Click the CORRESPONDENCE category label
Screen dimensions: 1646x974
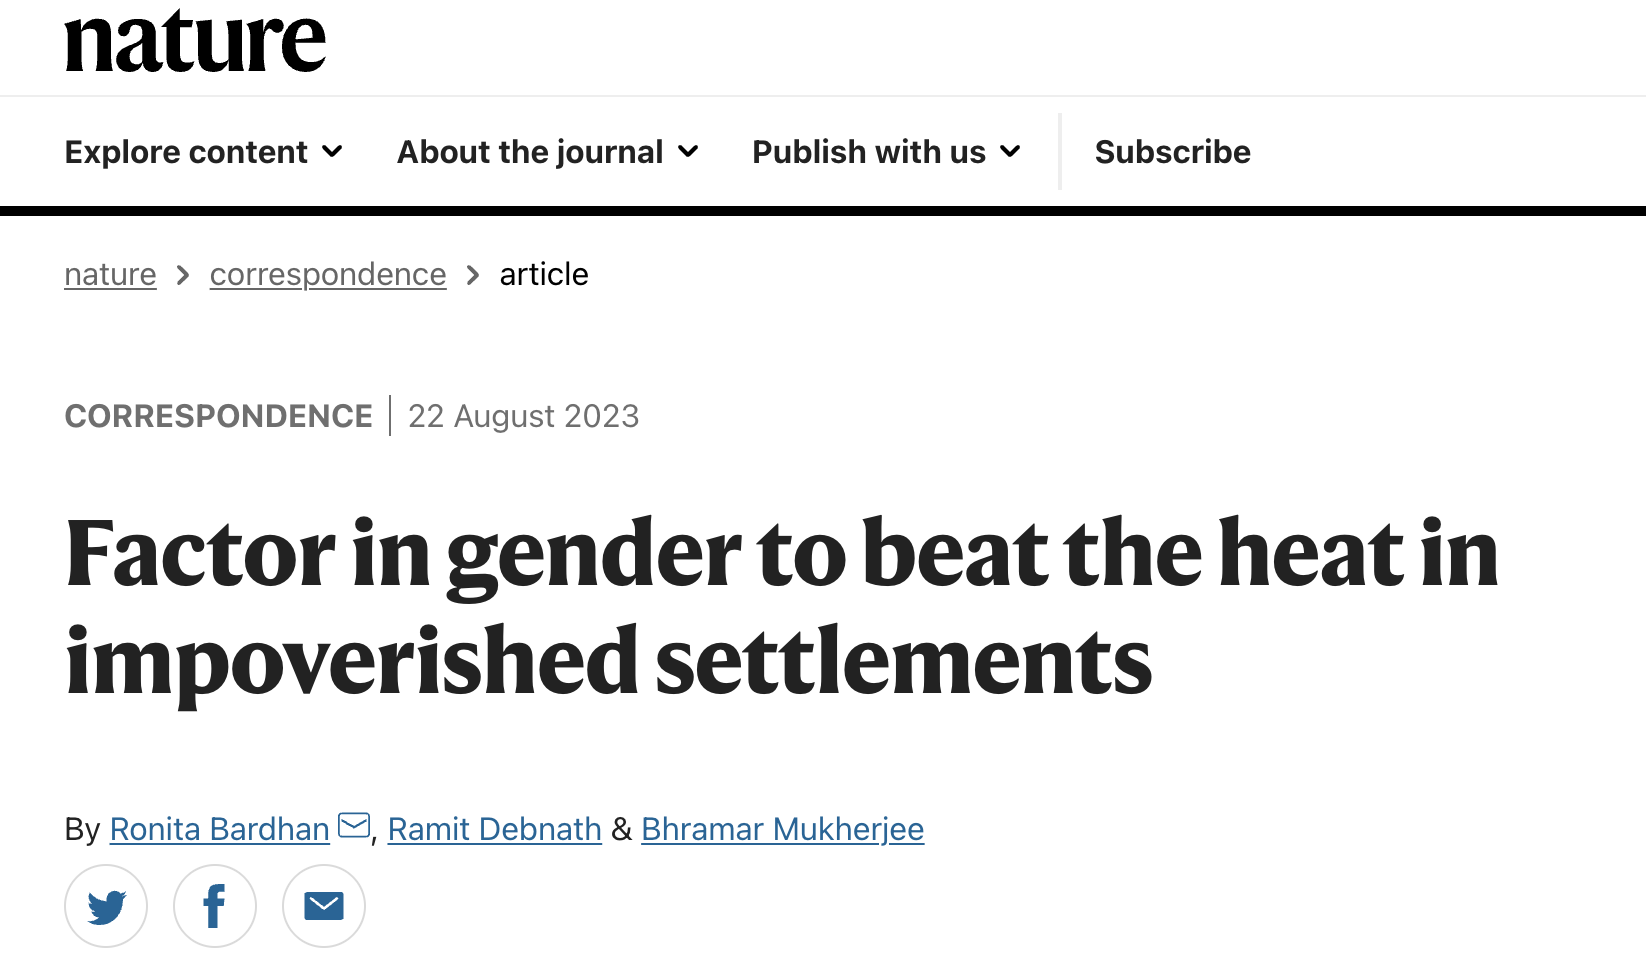pos(218,416)
